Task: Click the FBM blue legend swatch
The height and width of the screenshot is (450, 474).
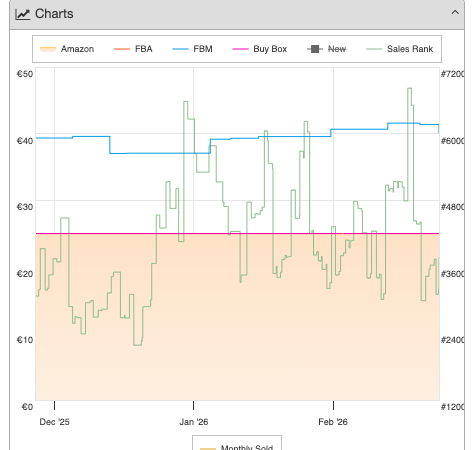Action: pos(180,49)
